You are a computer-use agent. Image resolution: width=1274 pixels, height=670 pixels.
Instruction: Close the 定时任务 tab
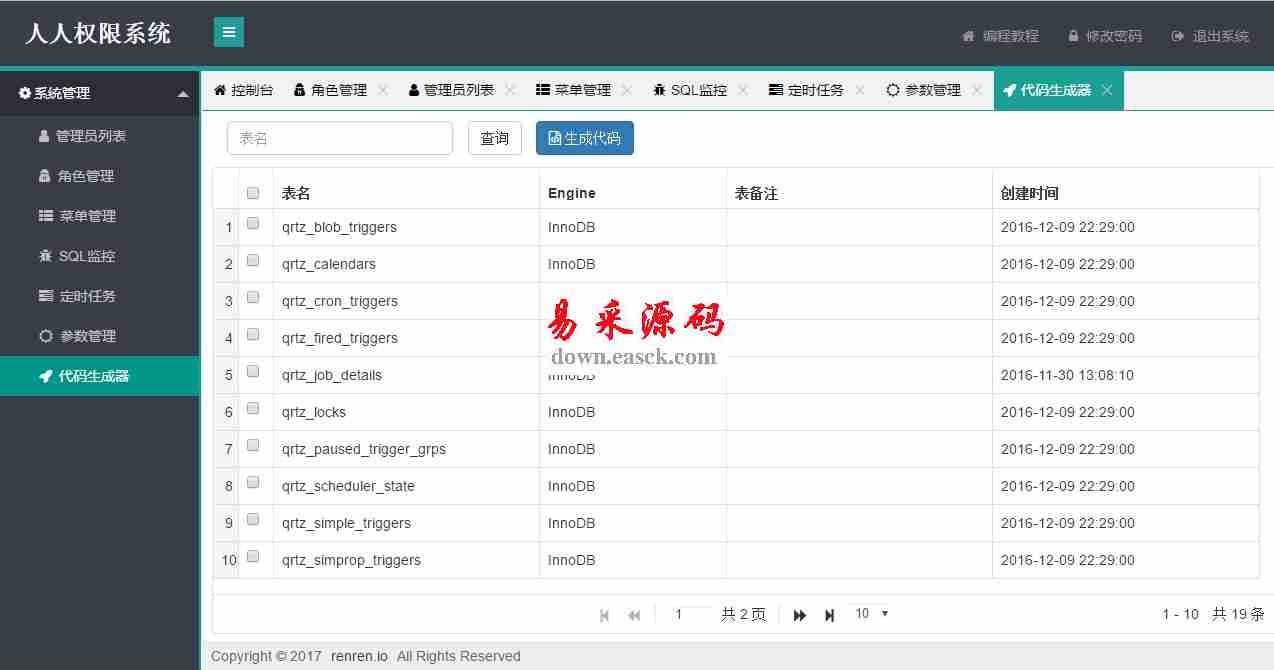click(860, 90)
